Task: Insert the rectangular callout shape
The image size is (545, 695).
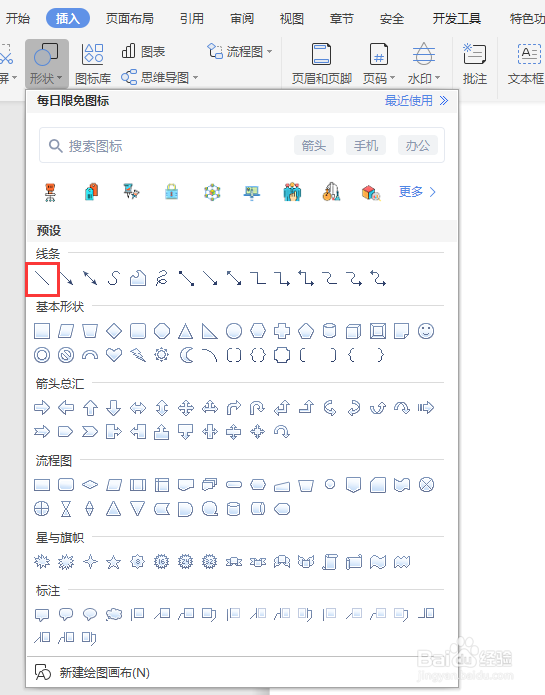Action: (42, 615)
